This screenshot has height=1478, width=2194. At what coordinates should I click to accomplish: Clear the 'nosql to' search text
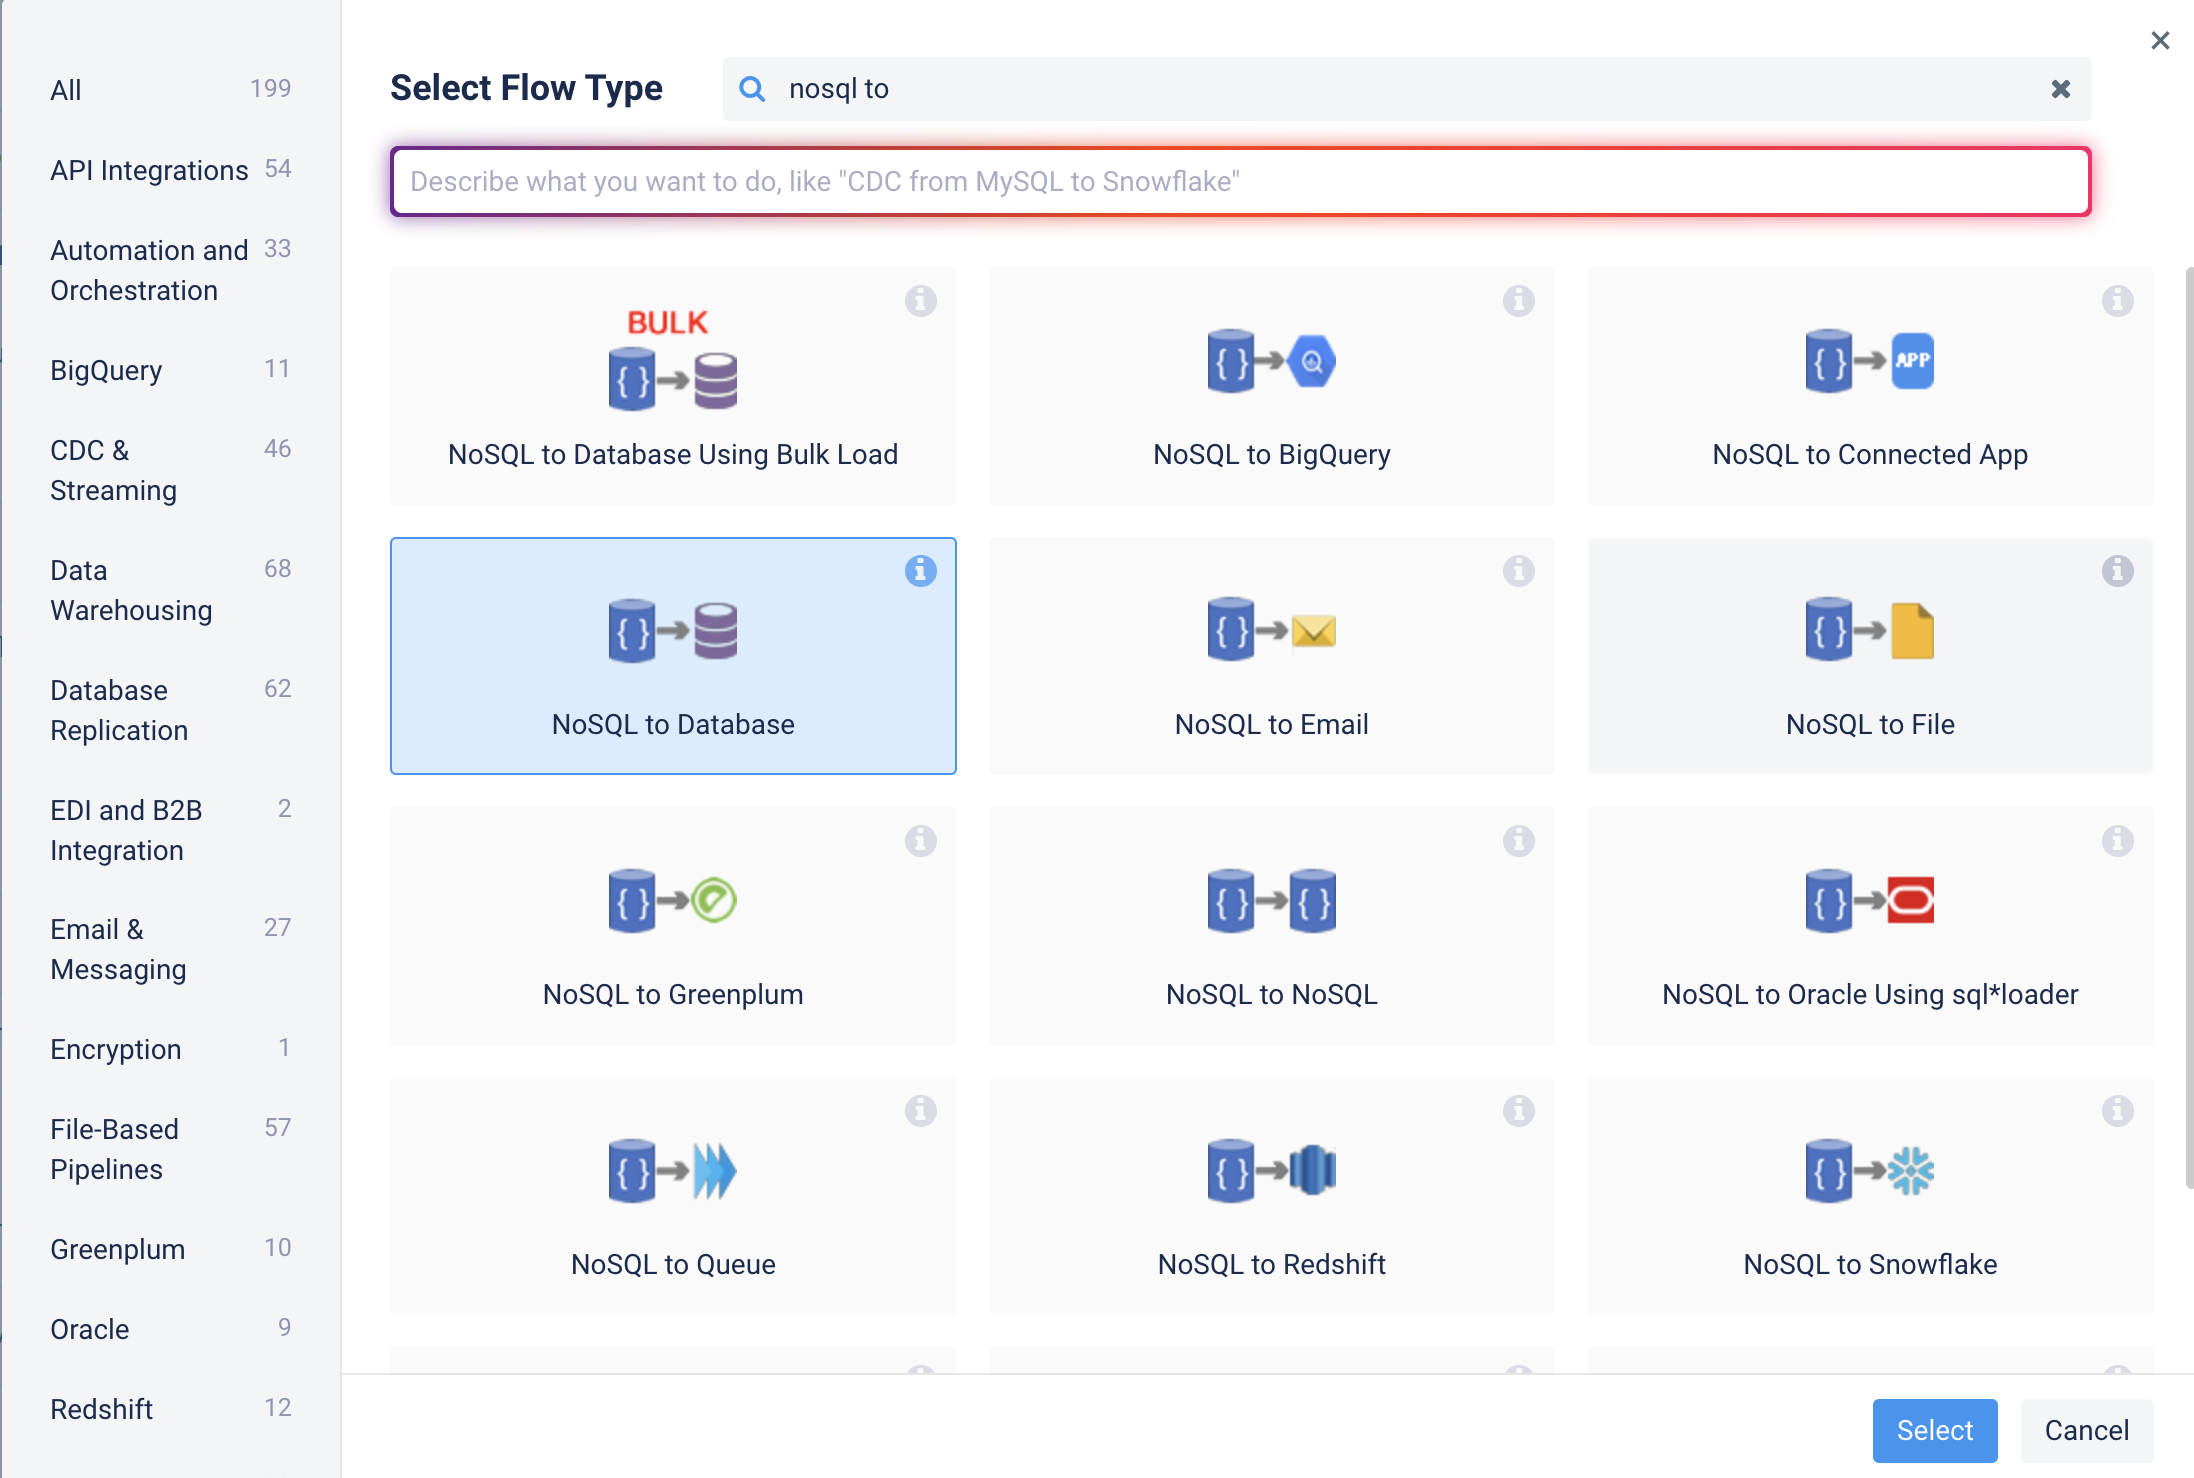click(x=2060, y=89)
